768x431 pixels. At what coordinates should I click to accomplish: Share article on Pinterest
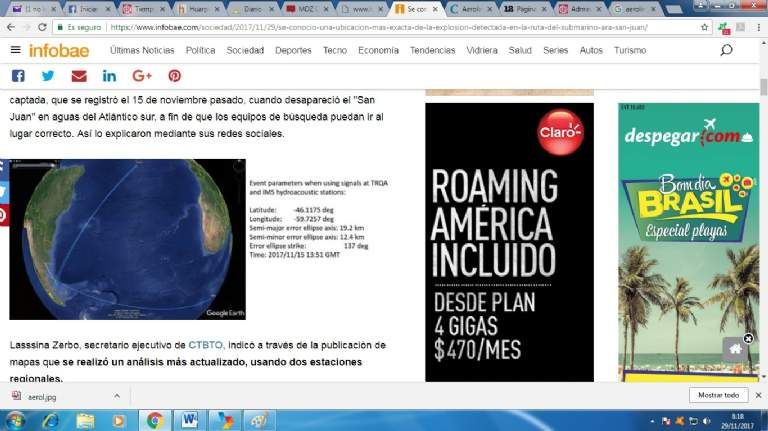click(174, 76)
